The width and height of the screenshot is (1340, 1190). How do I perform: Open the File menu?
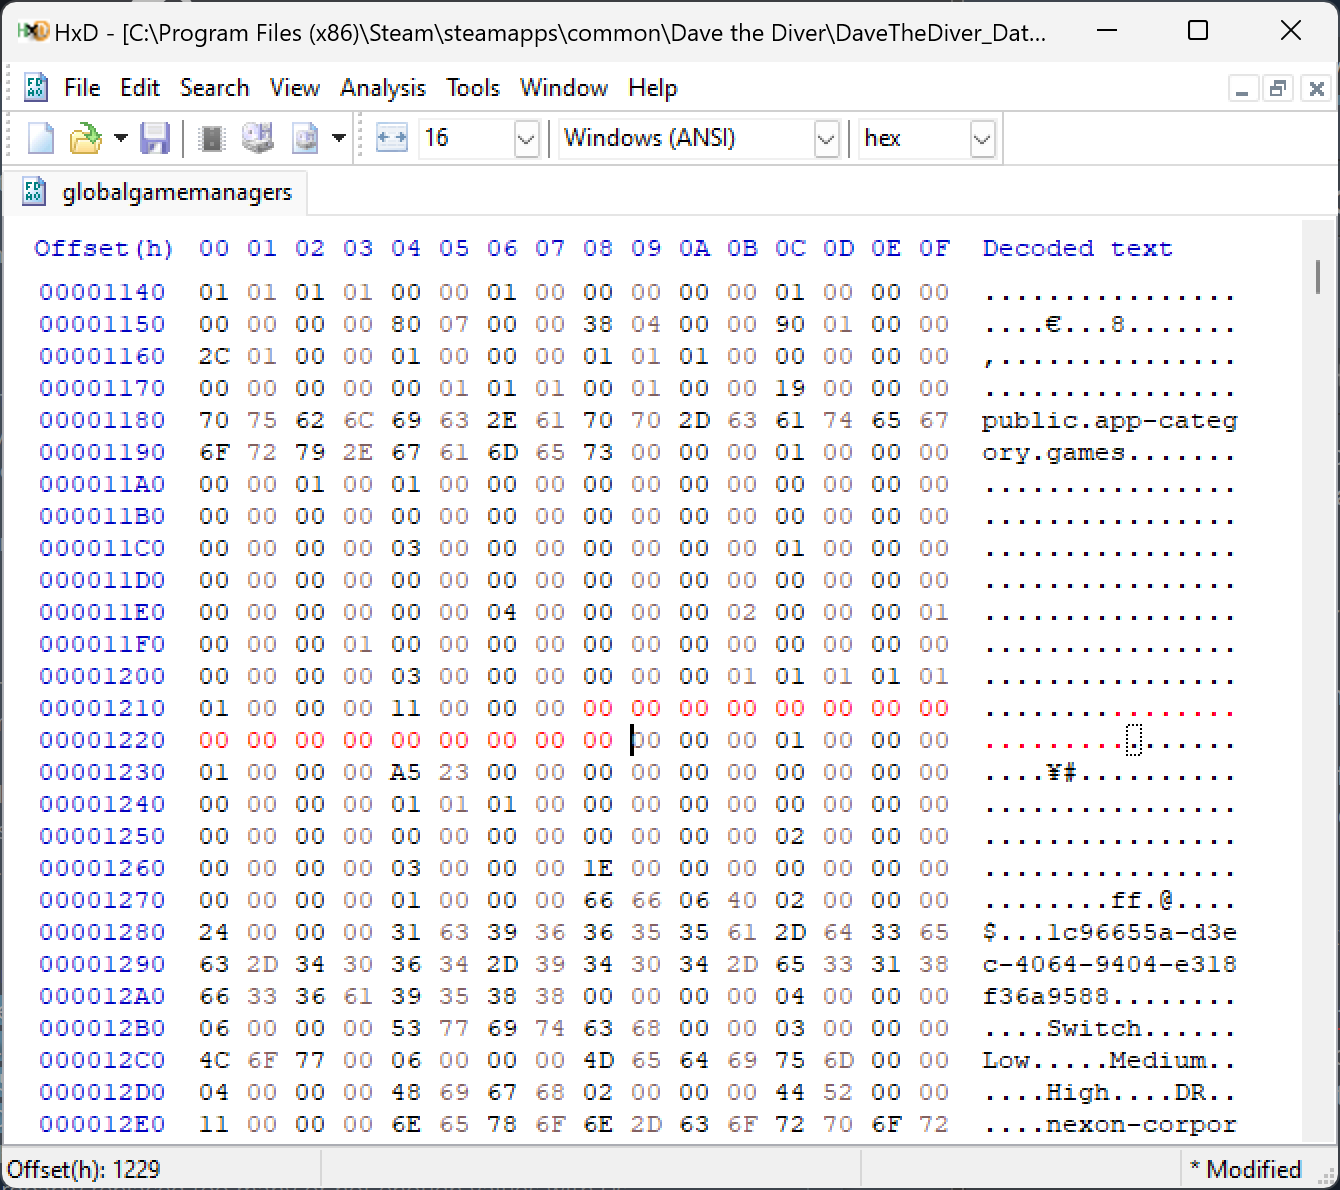[82, 88]
